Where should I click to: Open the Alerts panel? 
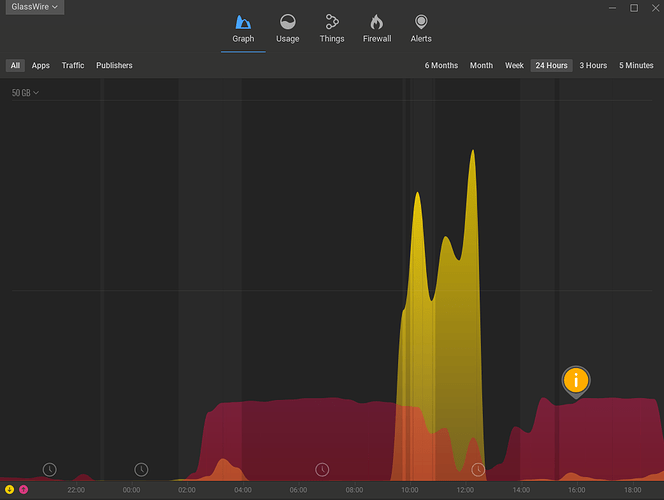tap(421, 28)
